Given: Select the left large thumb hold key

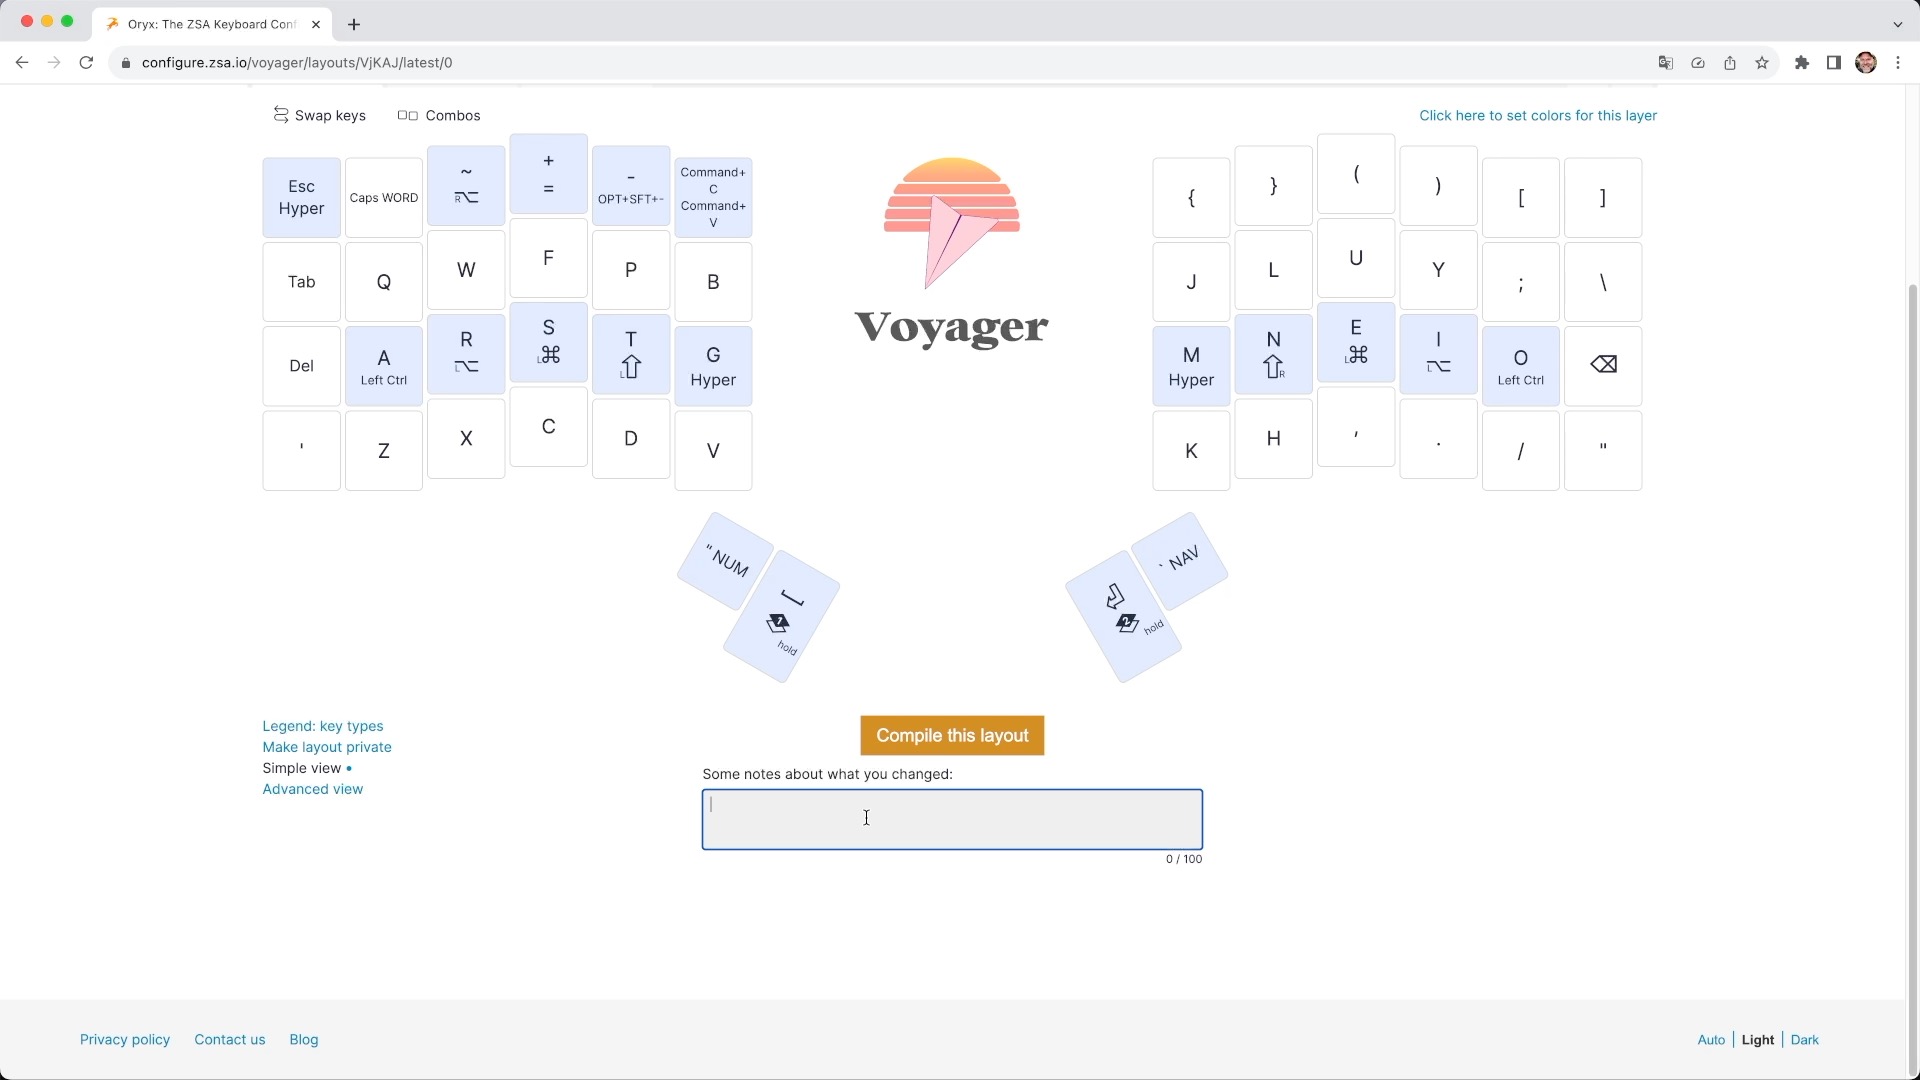Looking at the screenshot, I should 781,617.
